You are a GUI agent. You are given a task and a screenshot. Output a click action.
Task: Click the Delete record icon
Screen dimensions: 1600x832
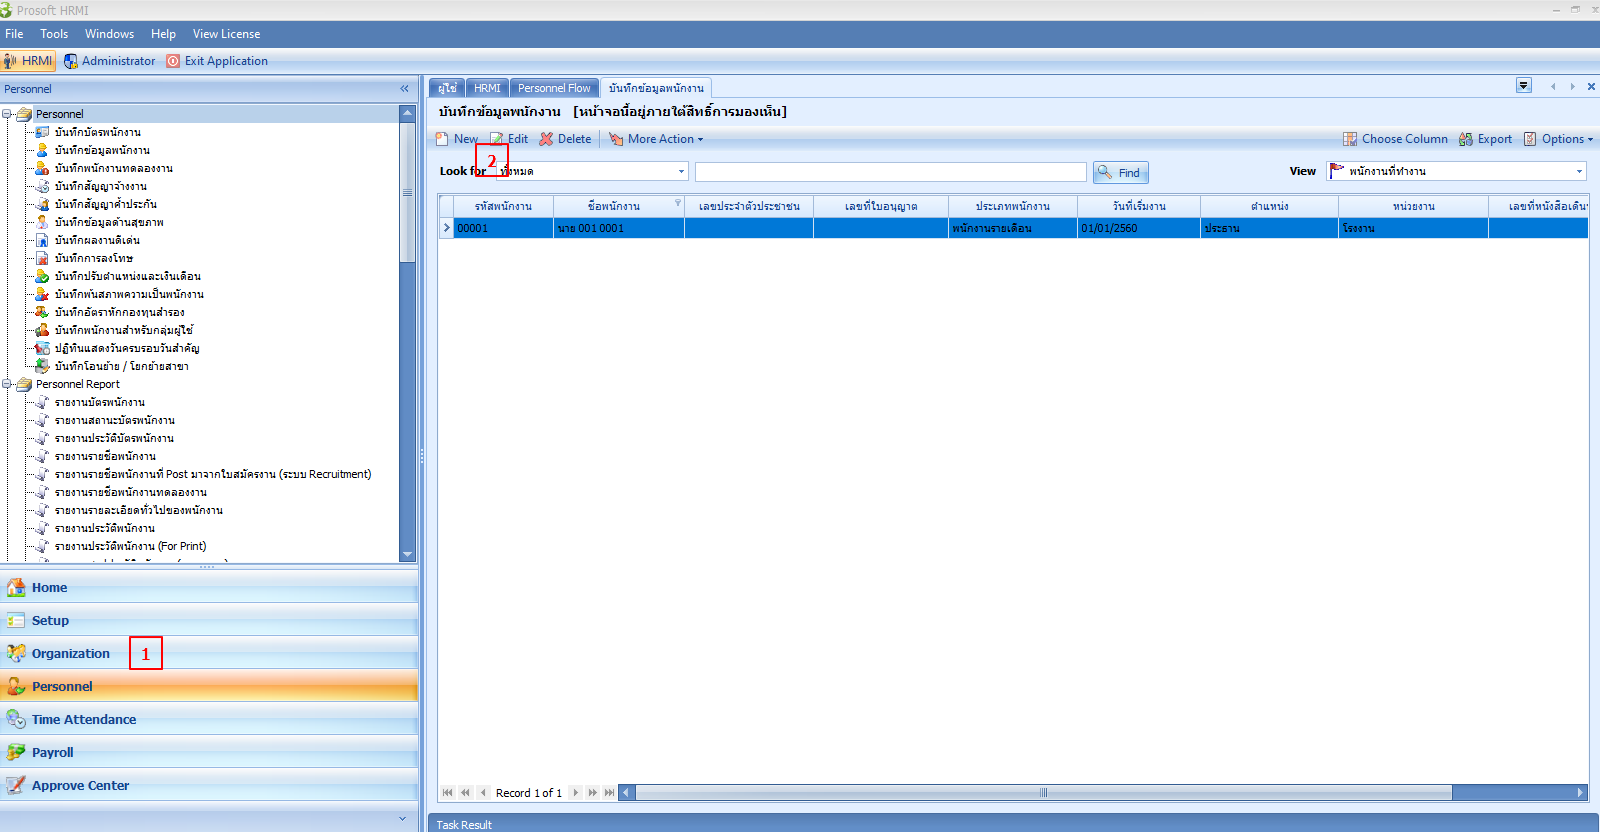point(546,139)
